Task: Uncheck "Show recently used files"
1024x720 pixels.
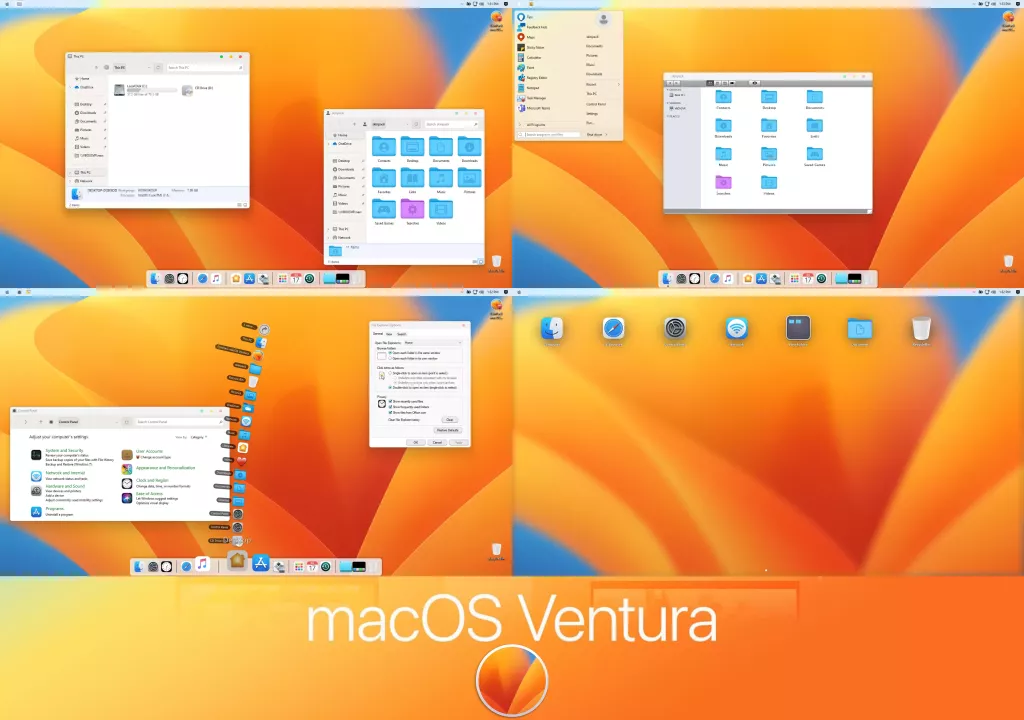Action: coord(390,402)
